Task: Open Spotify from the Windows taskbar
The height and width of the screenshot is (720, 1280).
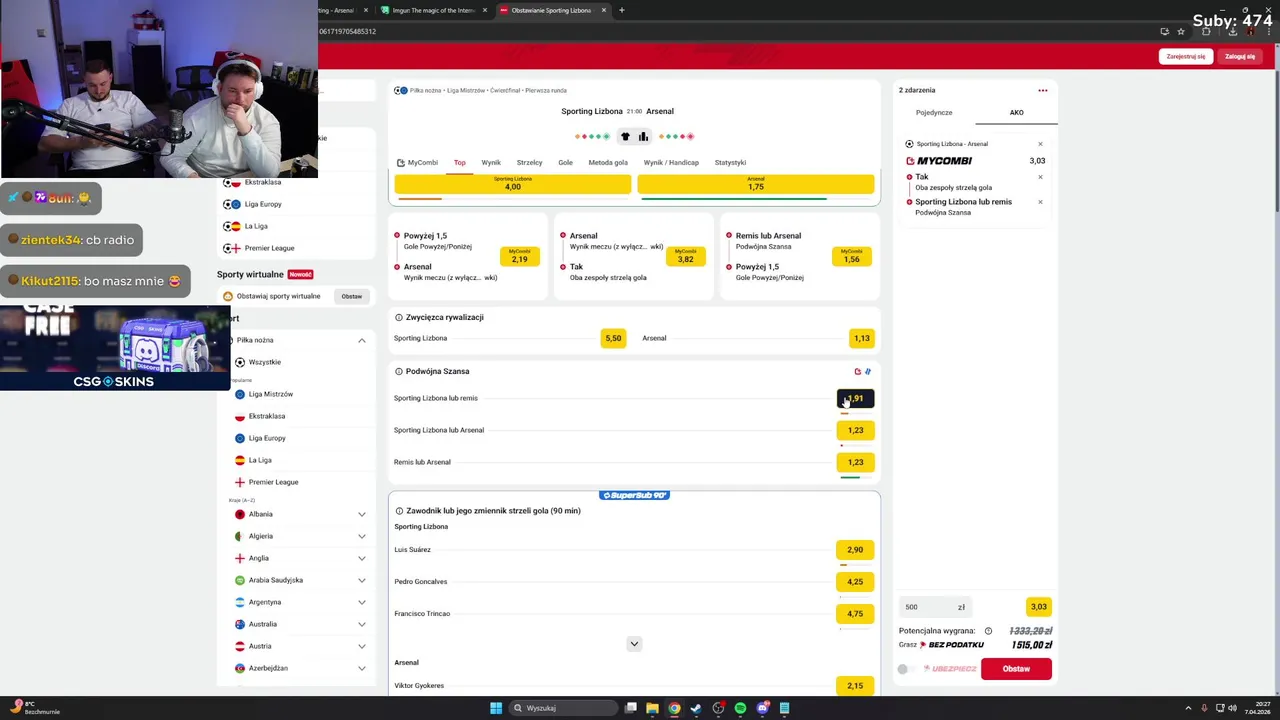Action: click(x=740, y=708)
